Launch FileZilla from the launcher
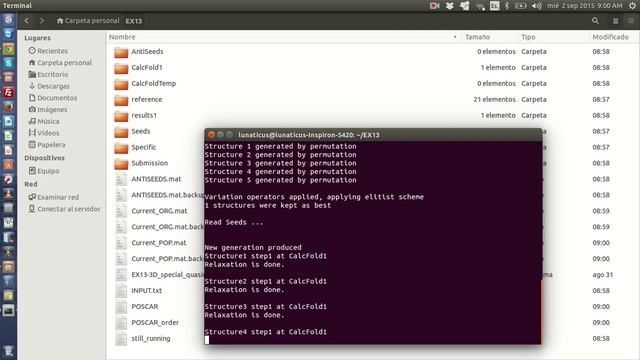 click(8, 93)
